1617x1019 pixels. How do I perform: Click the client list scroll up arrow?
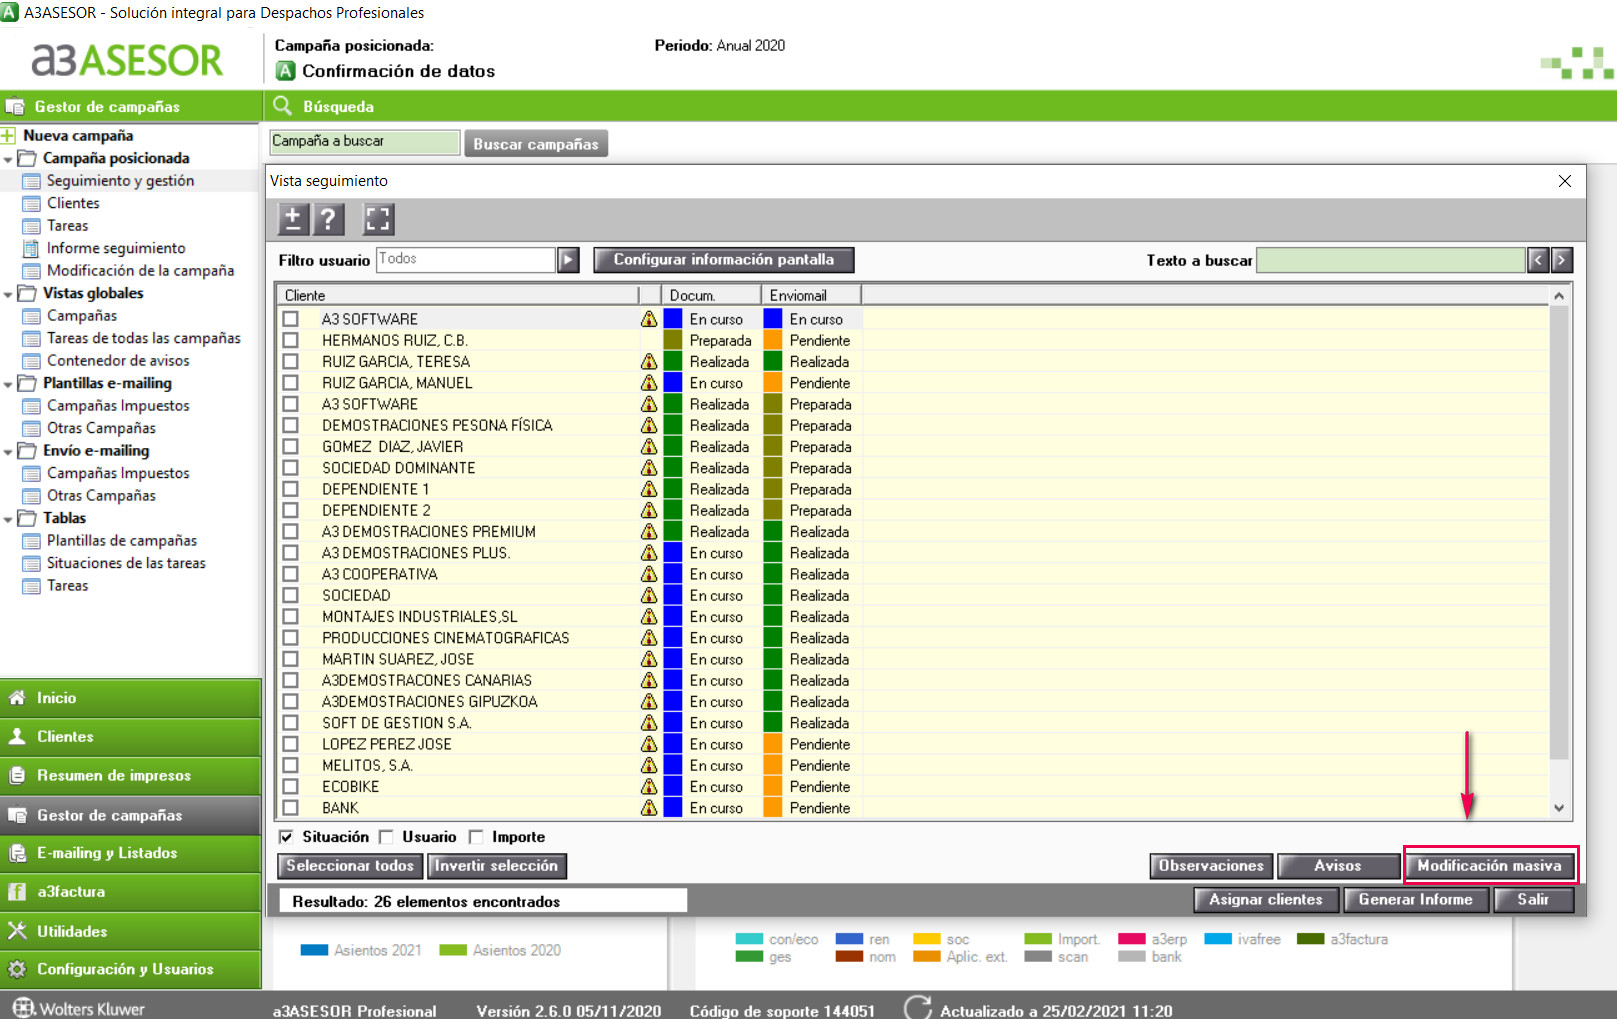click(1559, 296)
